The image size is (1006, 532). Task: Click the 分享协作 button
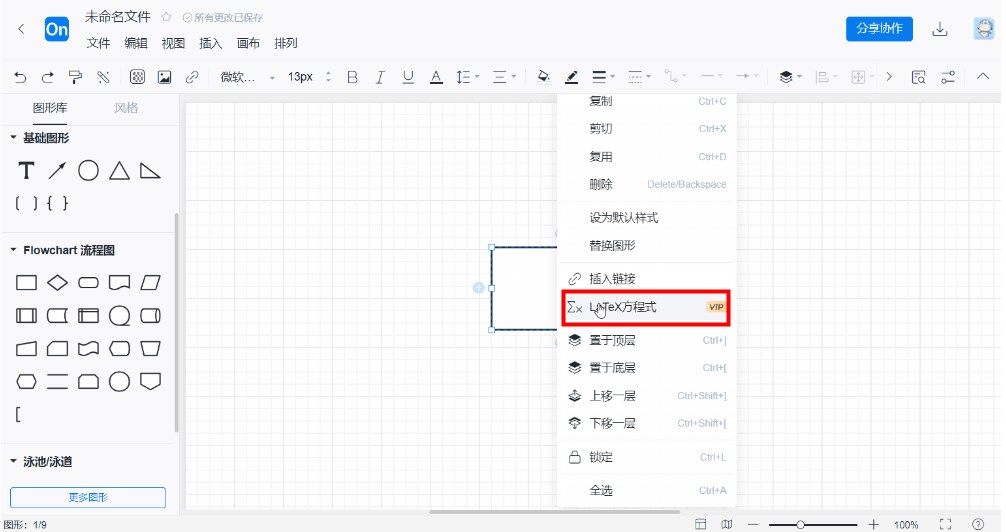tap(879, 29)
